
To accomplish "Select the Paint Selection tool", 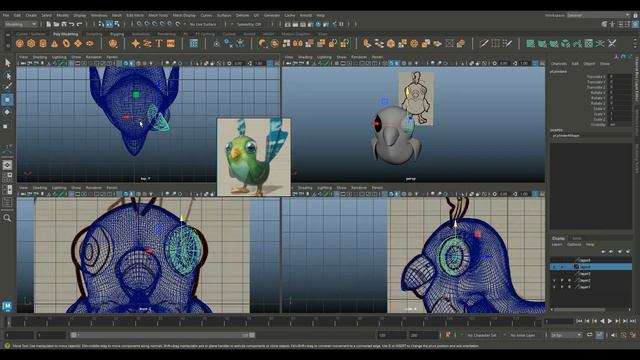I will click(x=7, y=87).
